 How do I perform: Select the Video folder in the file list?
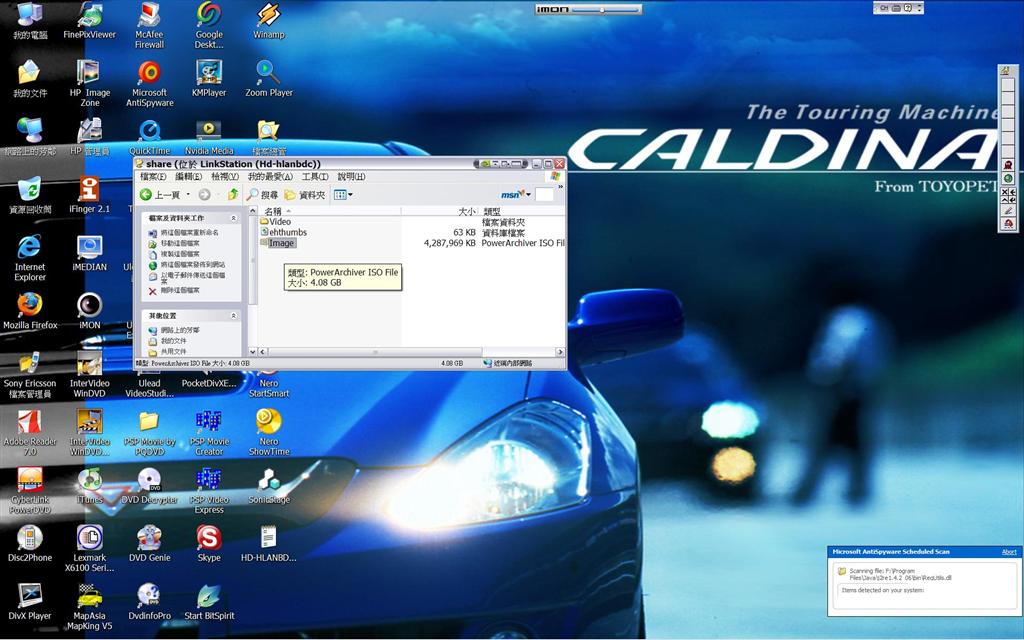pyautogui.click(x=276, y=221)
